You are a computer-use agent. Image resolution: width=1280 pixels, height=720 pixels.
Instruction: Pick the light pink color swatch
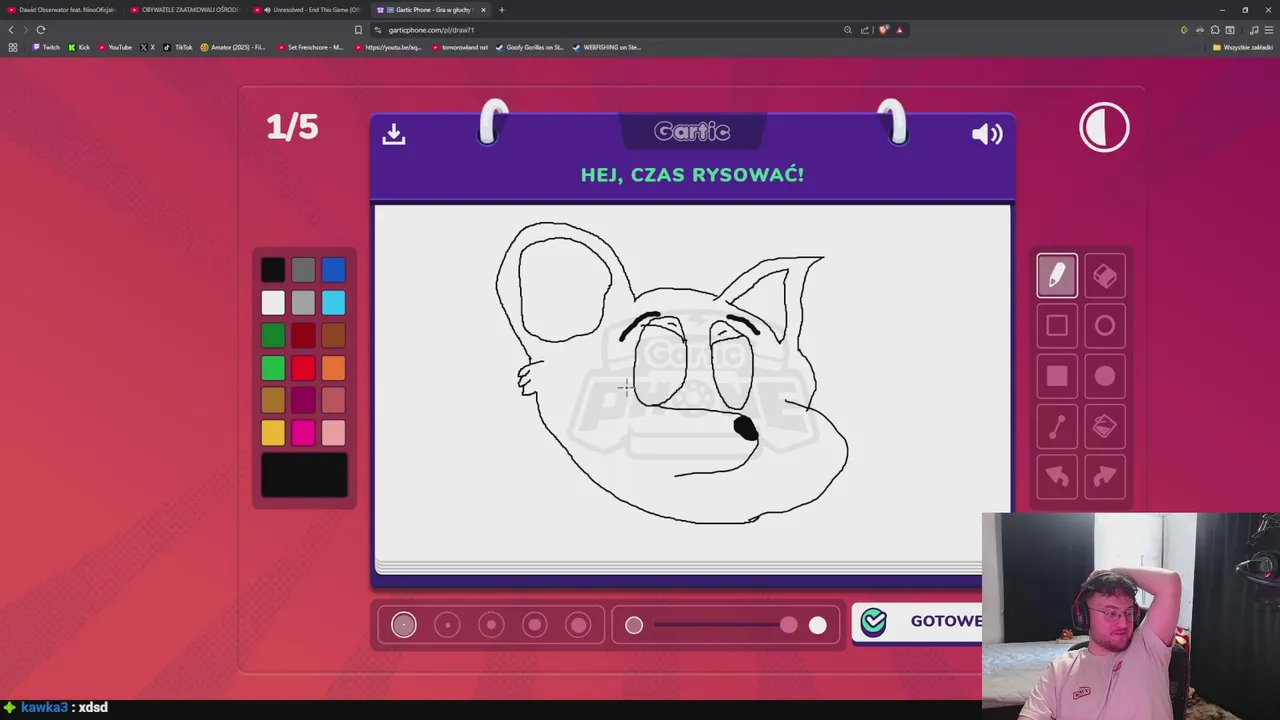tap(334, 432)
